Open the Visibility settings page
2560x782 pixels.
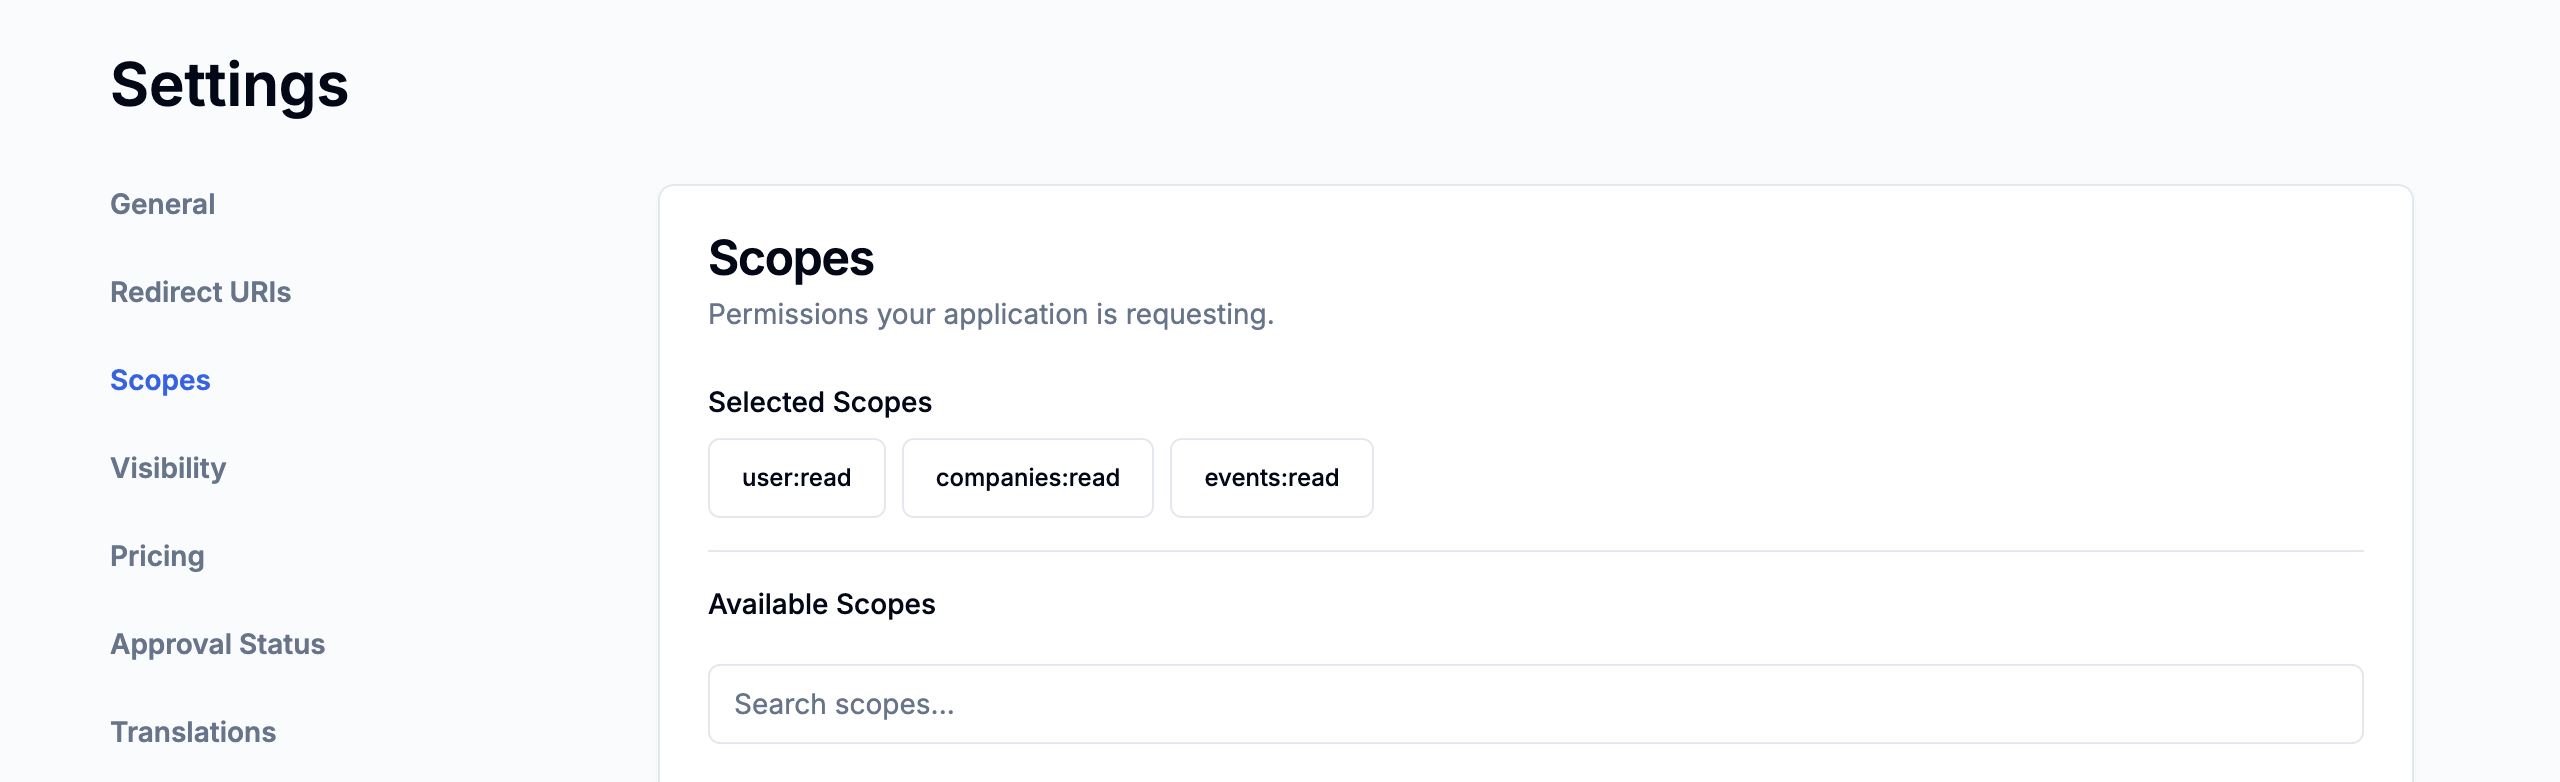[168, 468]
